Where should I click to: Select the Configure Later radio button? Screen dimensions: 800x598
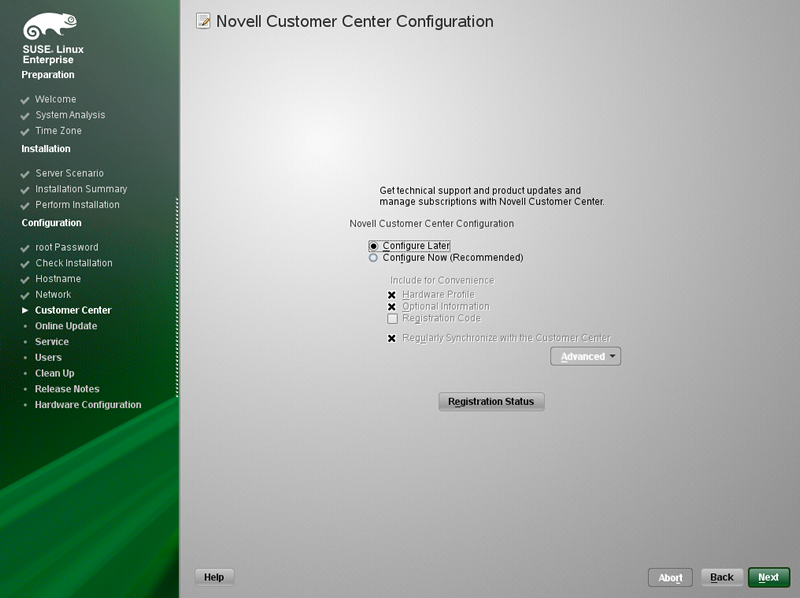[x=373, y=246]
